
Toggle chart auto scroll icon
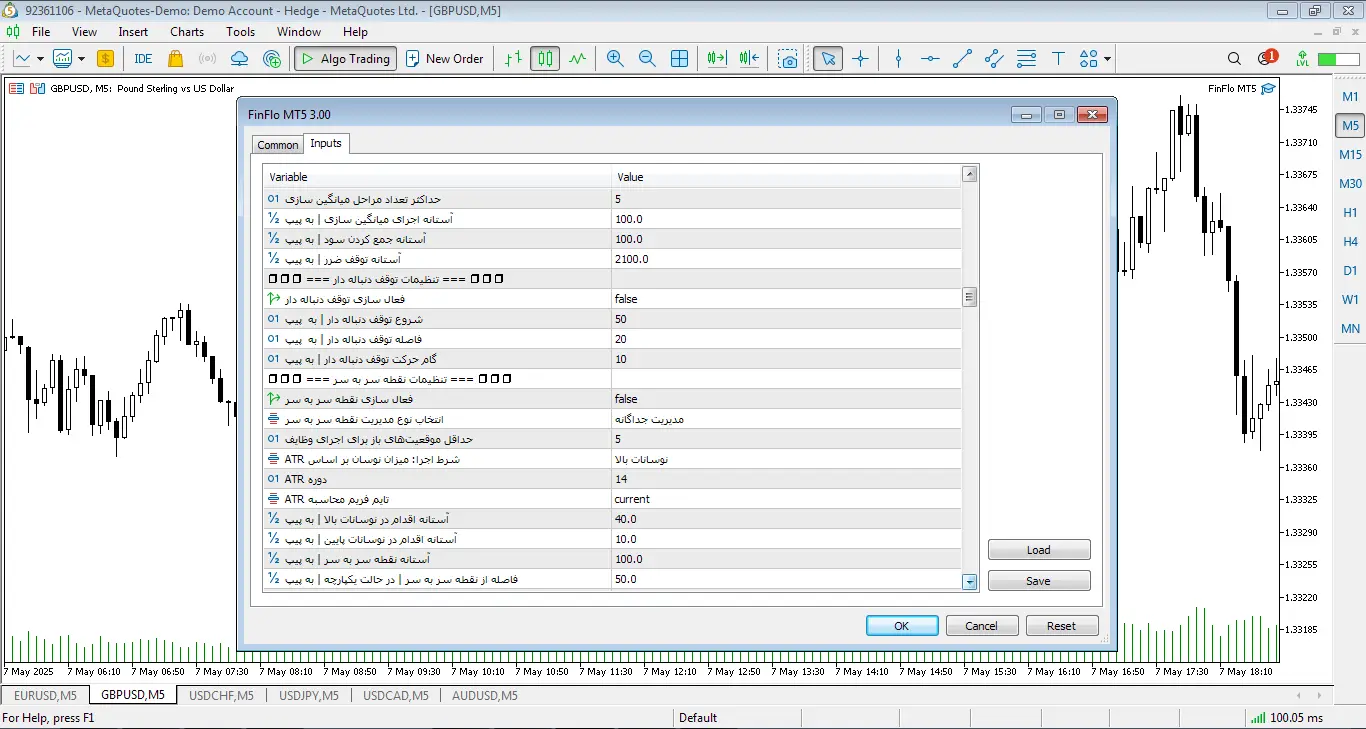[x=716, y=59]
